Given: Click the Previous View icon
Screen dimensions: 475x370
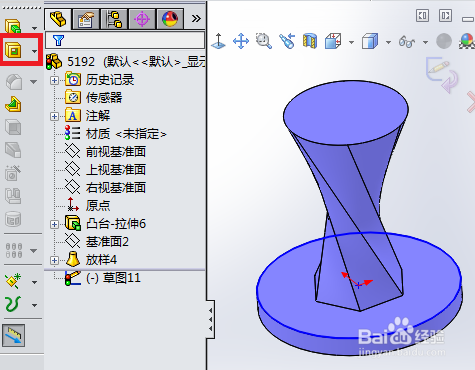Looking at the screenshot, I should pyautogui.click(x=287, y=41).
